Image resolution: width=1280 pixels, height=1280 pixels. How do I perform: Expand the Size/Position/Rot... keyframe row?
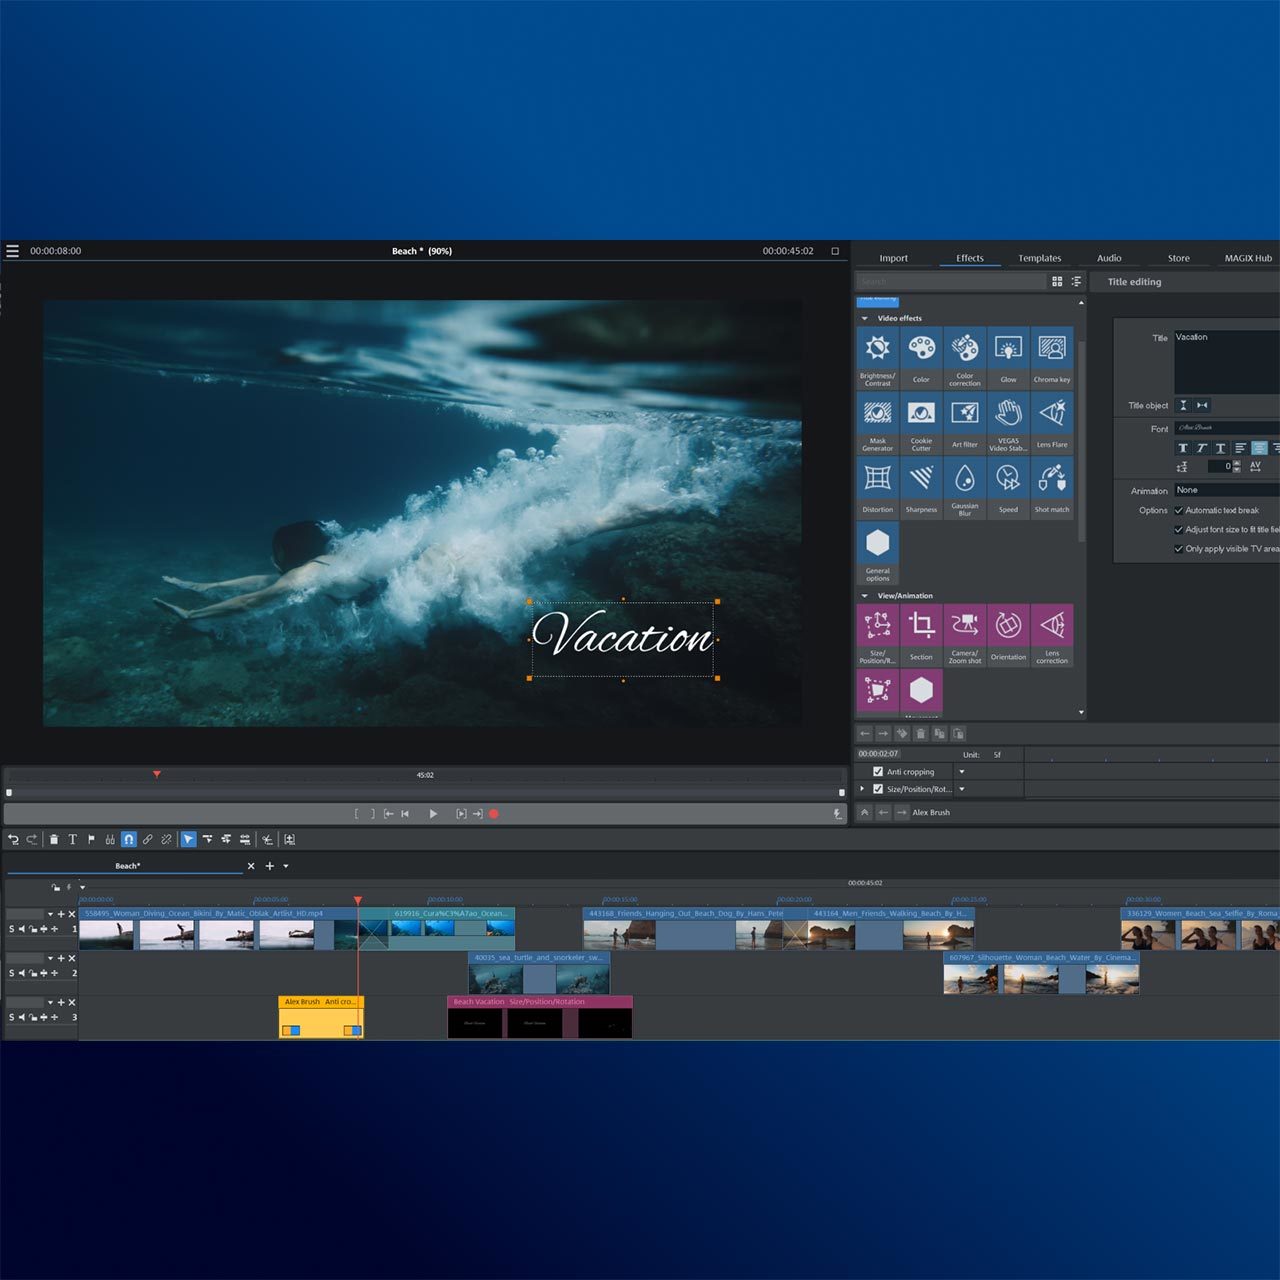[863, 789]
